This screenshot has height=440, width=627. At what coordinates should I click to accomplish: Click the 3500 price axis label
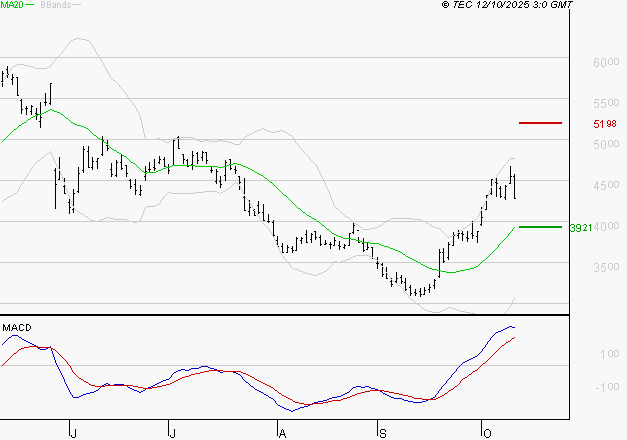coord(606,267)
